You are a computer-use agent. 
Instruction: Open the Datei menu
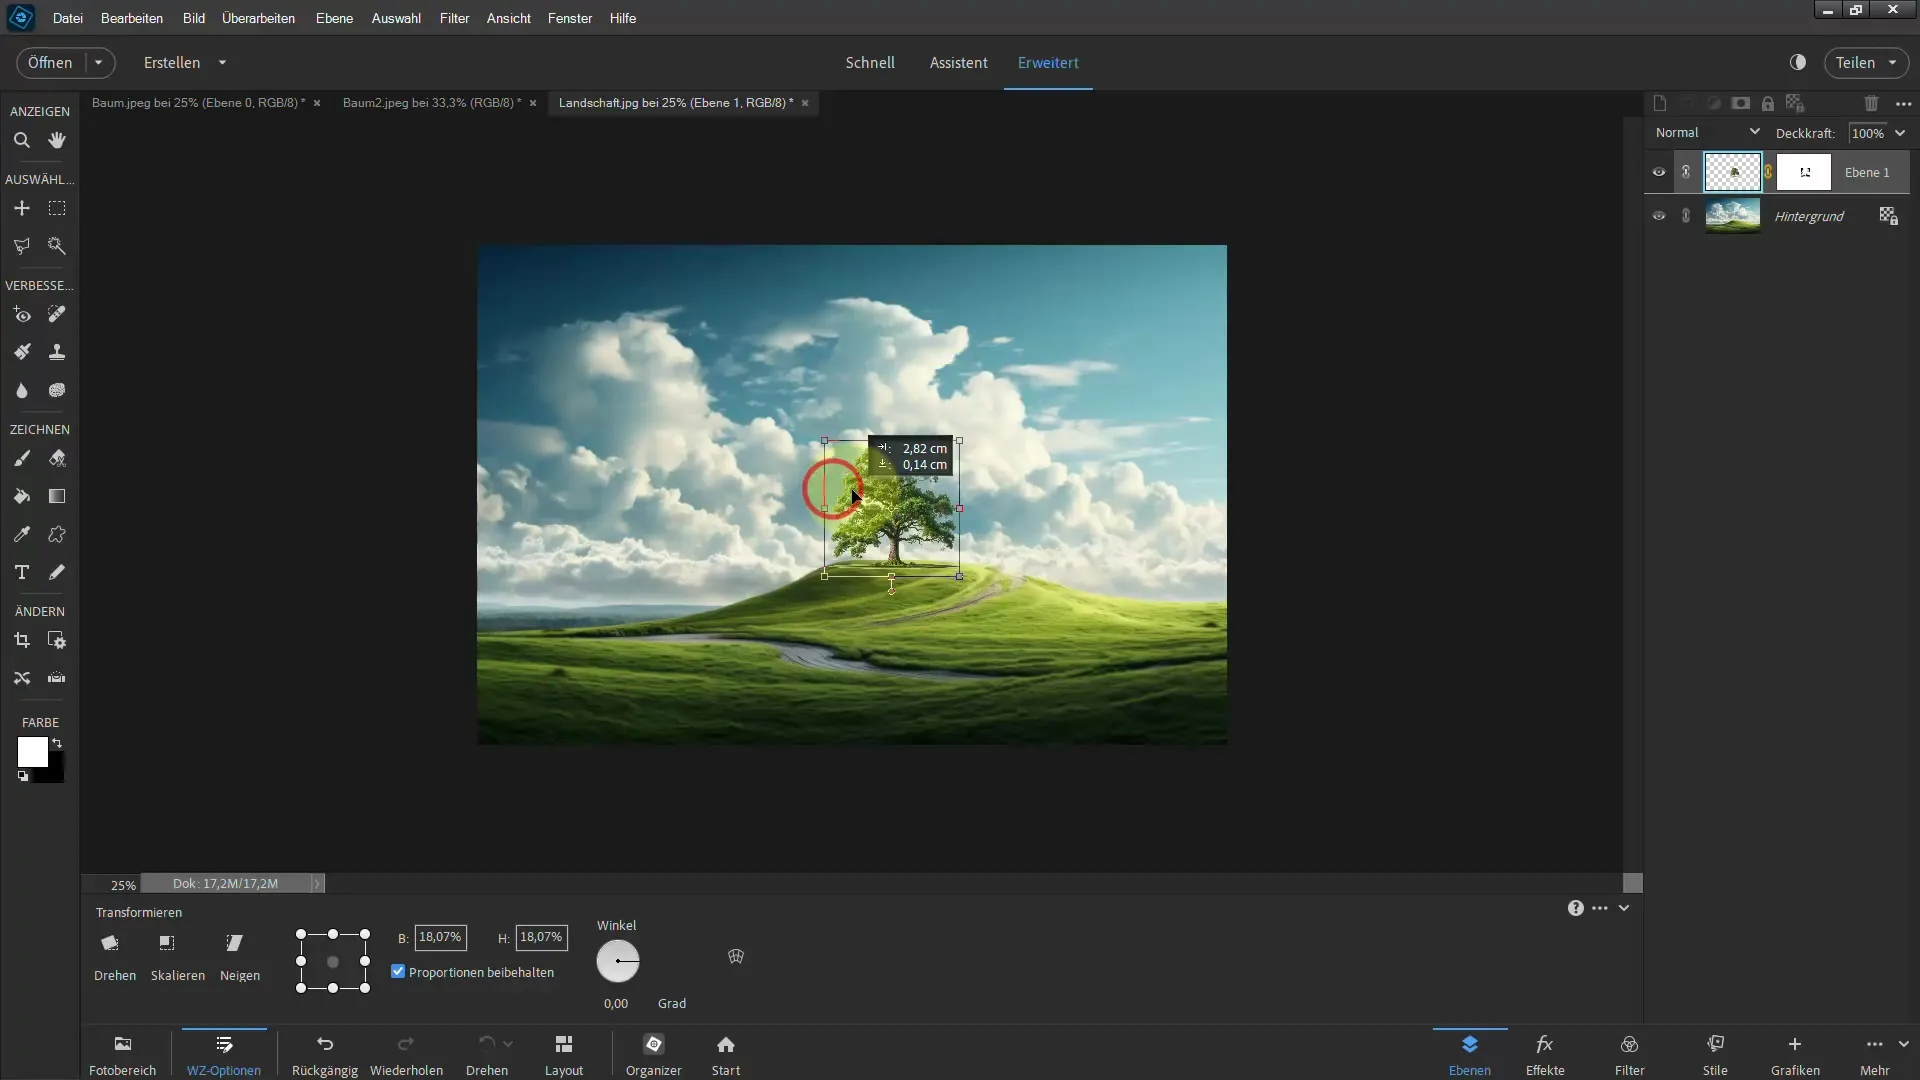(x=66, y=17)
